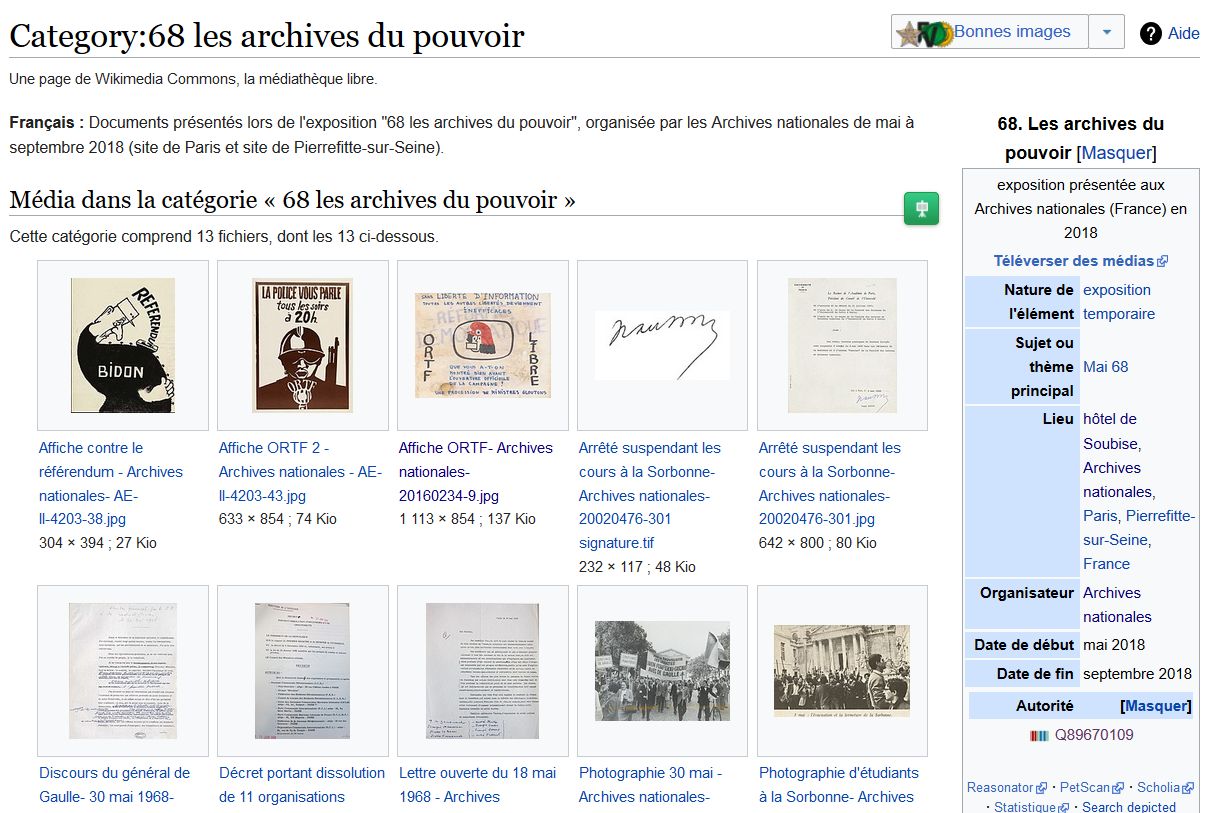This screenshot has height=813, width=1215.
Task: Open Photographie d'étudiants à la Sorbonne link
Action: 839,785
